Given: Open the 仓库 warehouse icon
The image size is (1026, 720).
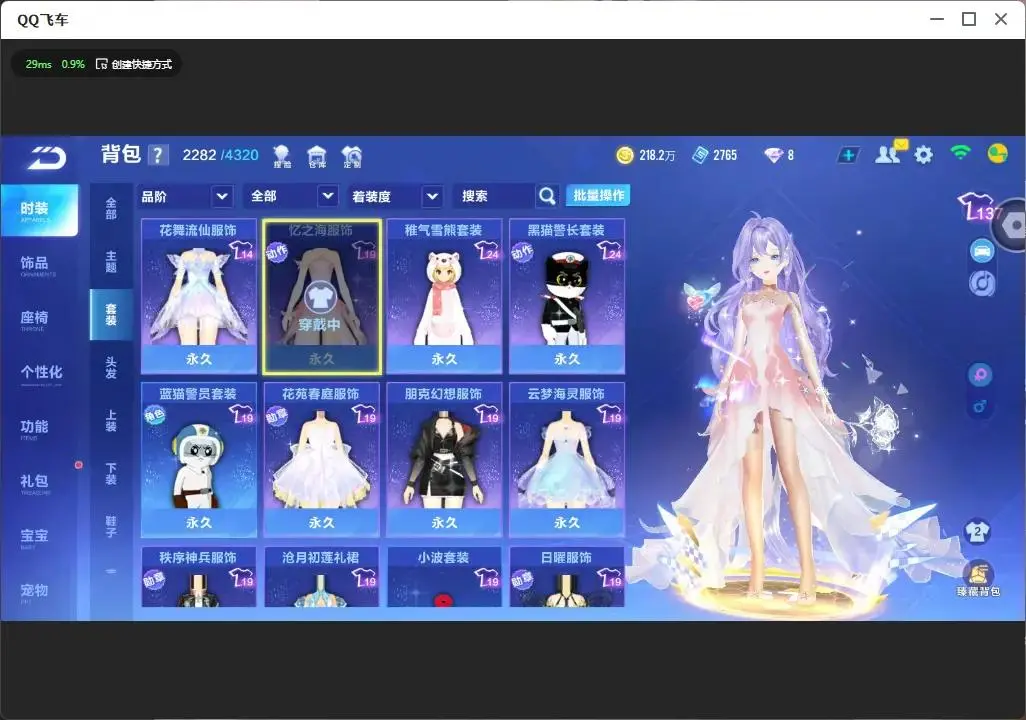Looking at the screenshot, I should coord(317,156).
